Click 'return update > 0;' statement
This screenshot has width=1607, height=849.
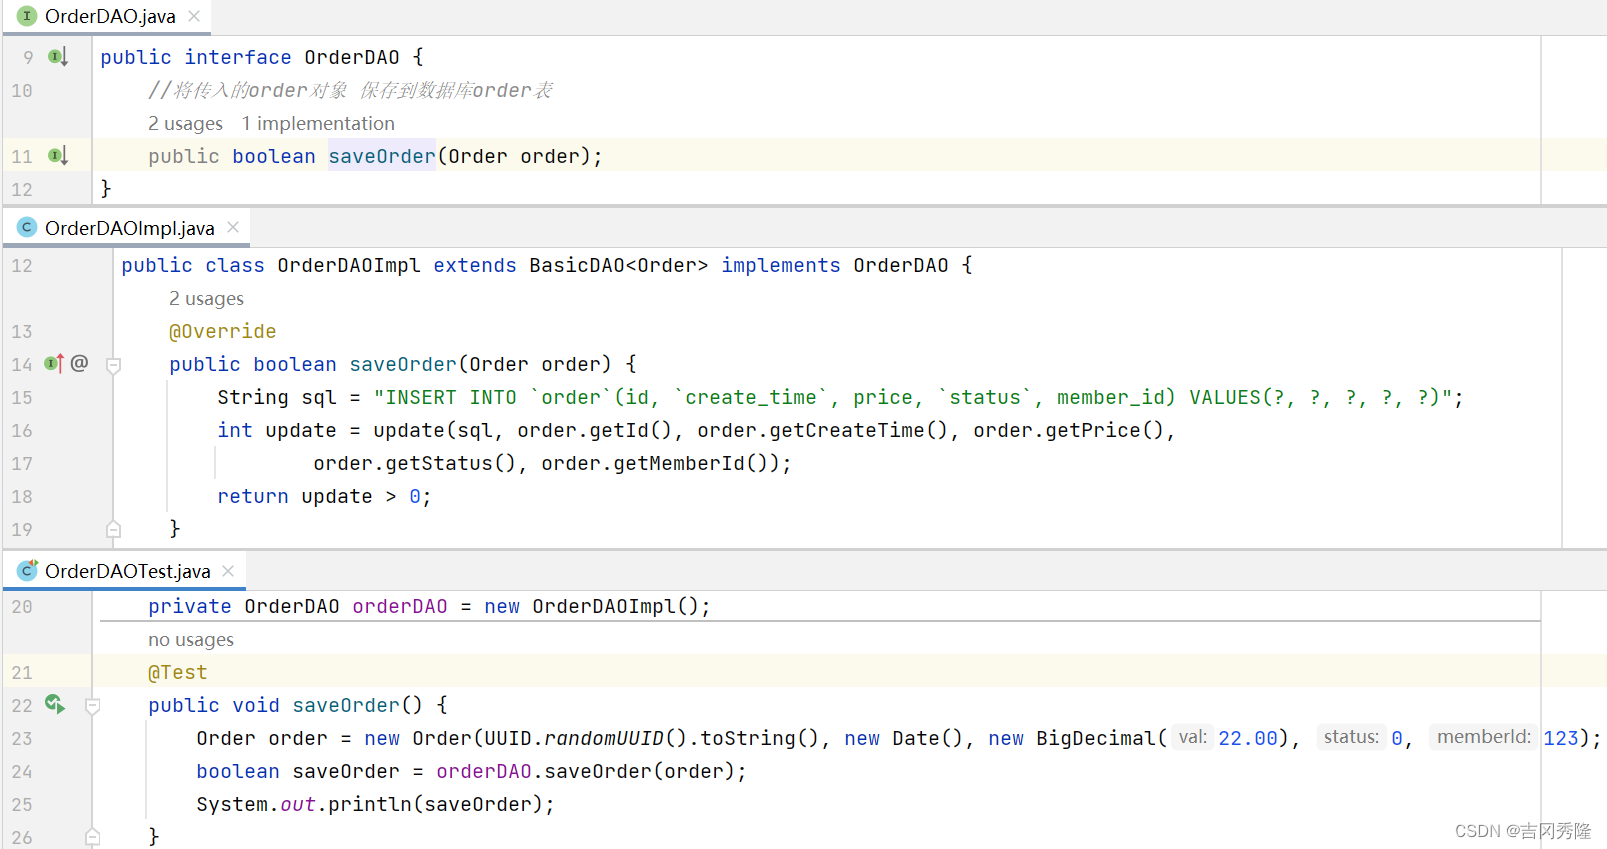324,496
